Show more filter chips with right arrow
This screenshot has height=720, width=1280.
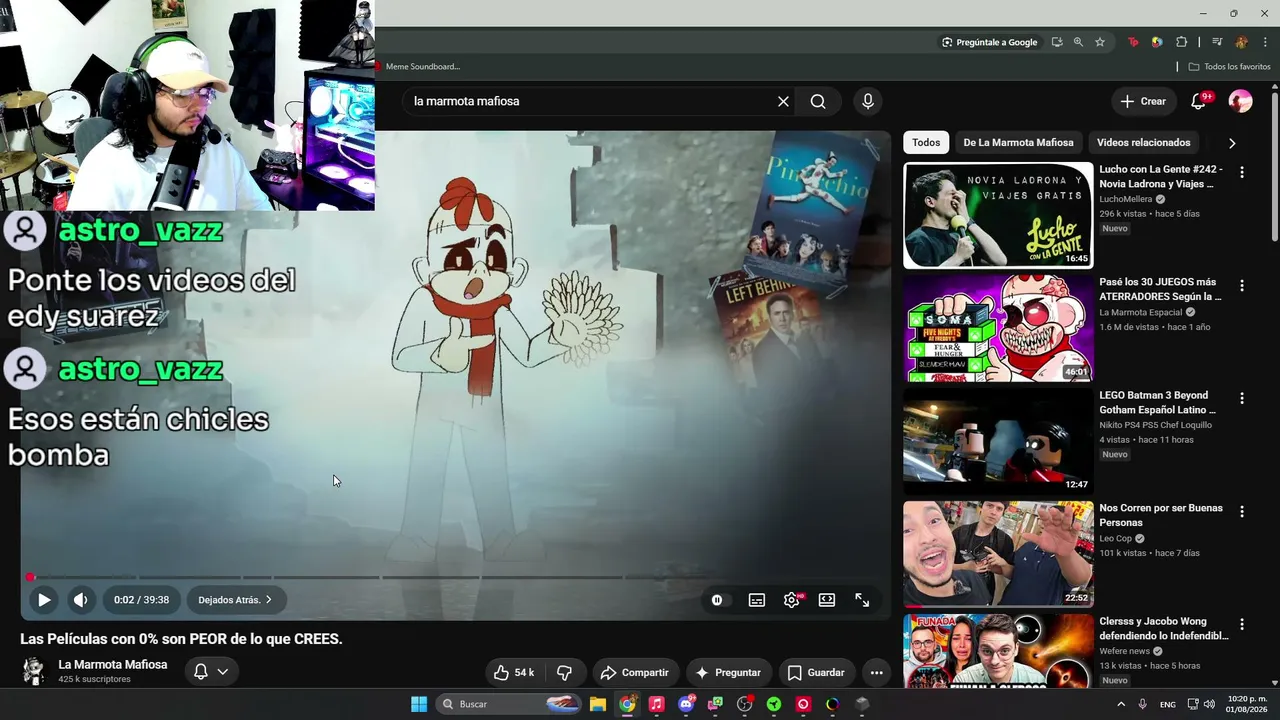point(1232,143)
